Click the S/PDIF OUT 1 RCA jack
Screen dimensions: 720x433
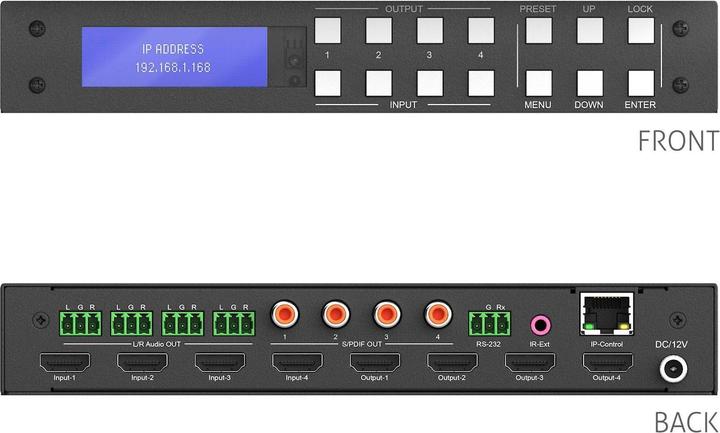285,315
